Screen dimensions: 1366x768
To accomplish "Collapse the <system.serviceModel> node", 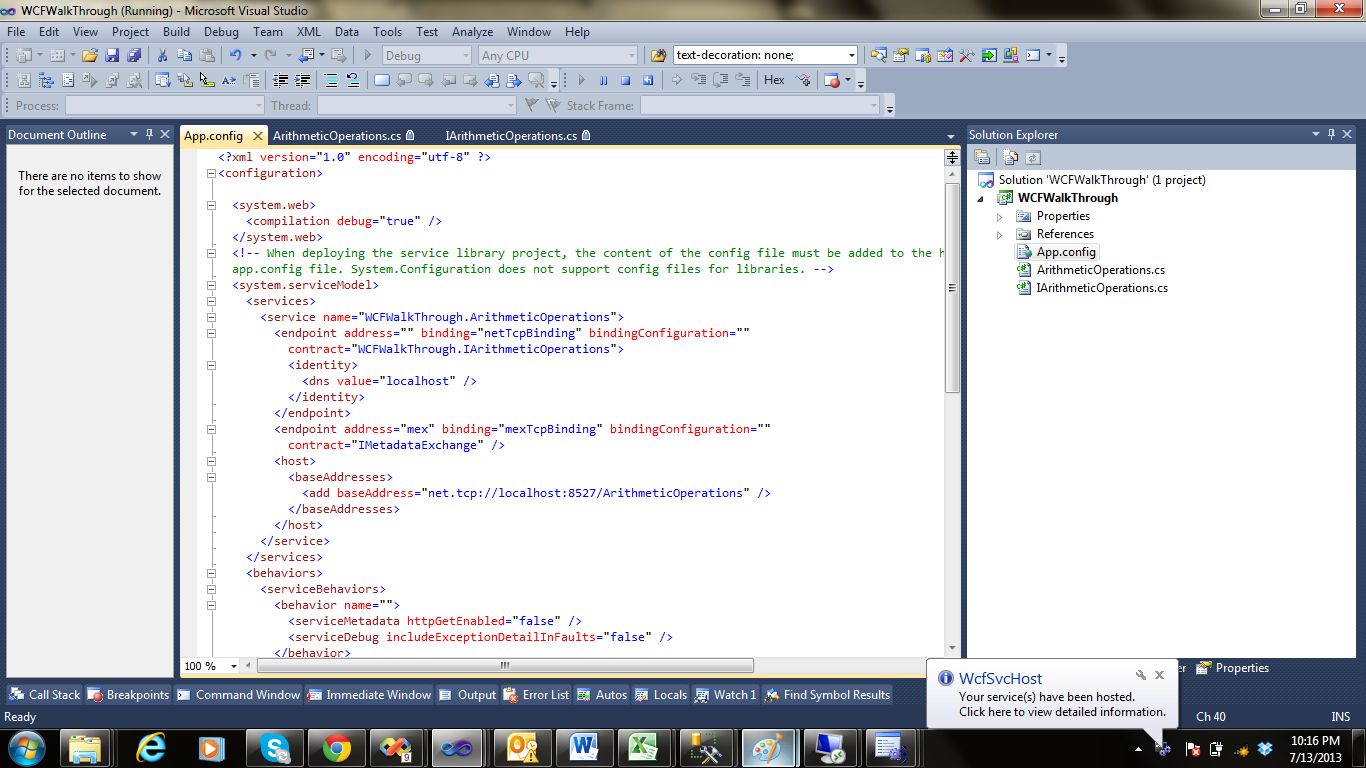I will tap(210, 285).
